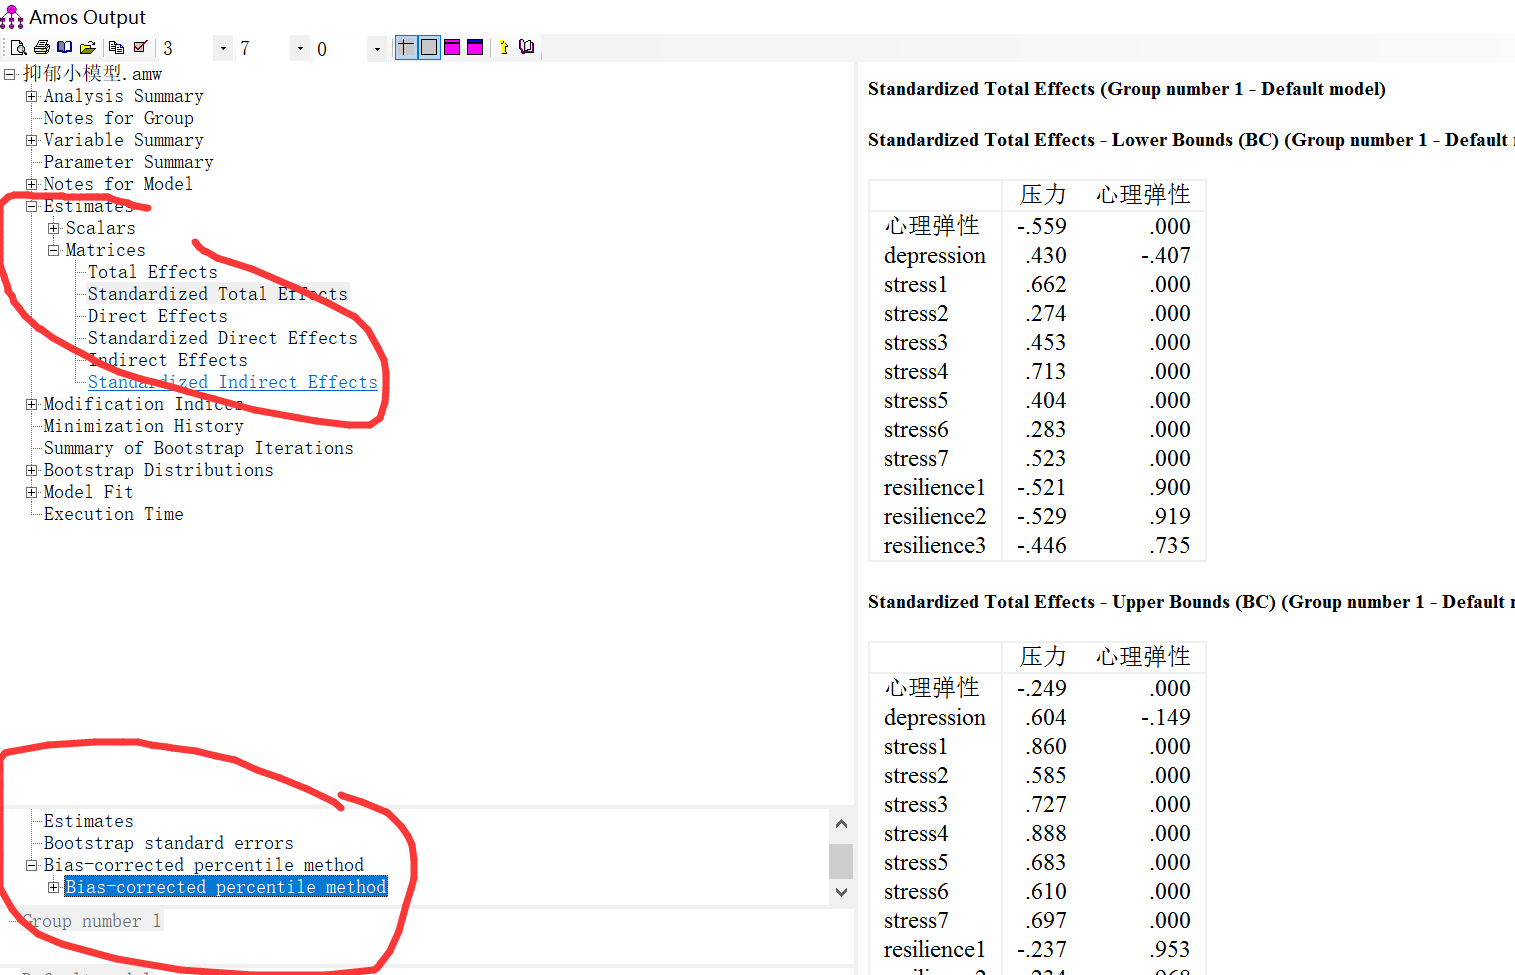Select Minimization History
This screenshot has height=975, width=1515.
click(x=143, y=426)
